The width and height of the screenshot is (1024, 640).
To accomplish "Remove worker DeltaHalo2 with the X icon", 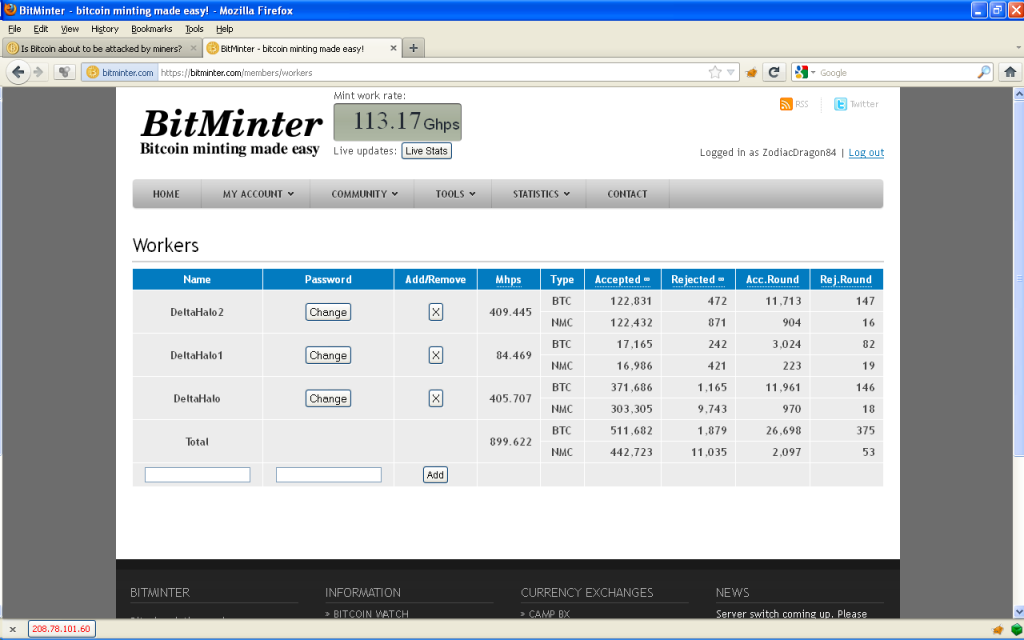I will (x=436, y=312).
